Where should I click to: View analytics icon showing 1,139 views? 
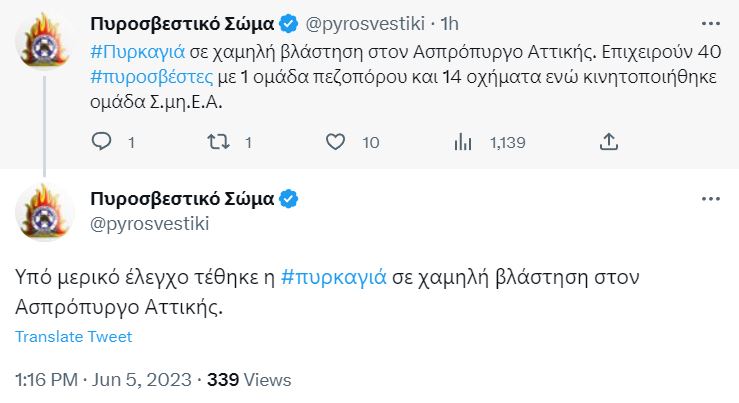click(x=463, y=143)
